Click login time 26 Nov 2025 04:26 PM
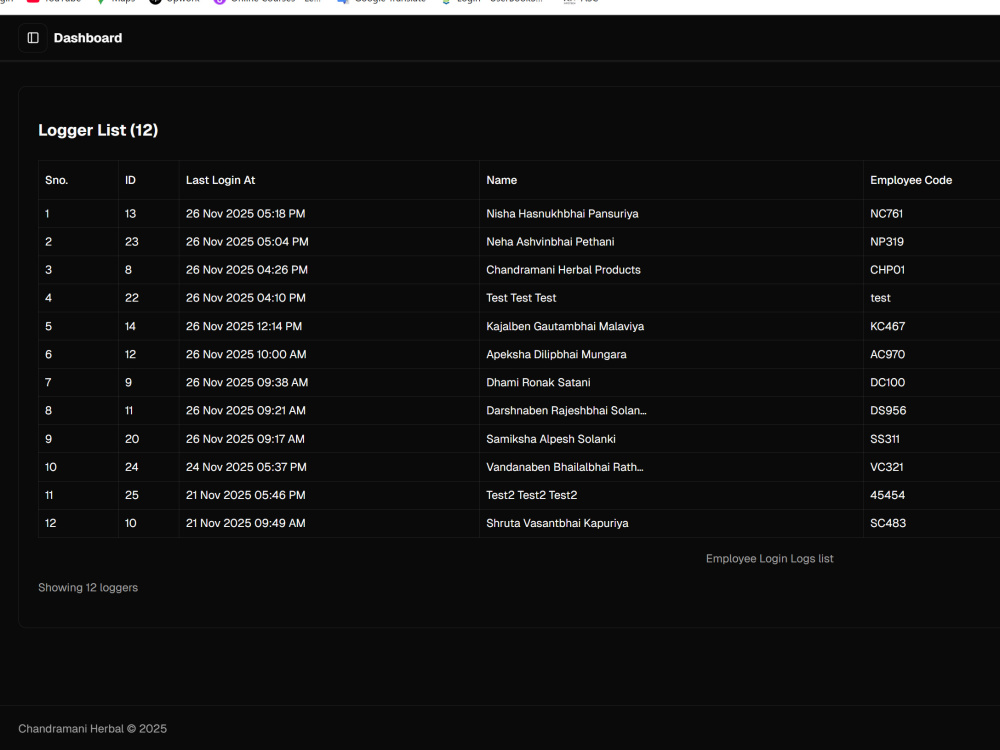This screenshot has width=1000, height=750. (246, 270)
